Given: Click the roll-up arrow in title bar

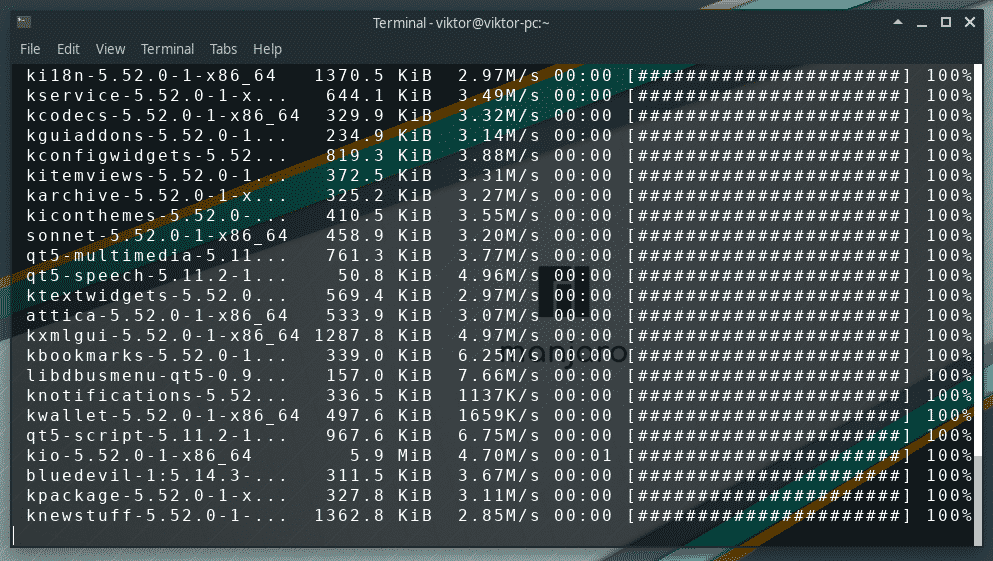Looking at the screenshot, I should (x=898, y=22).
